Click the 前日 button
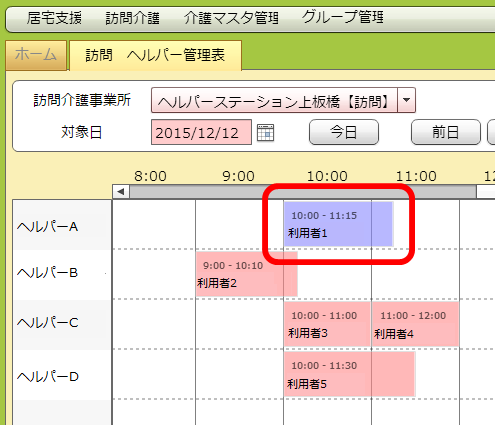Screen dimensions: 495x425 coord(446,132)
